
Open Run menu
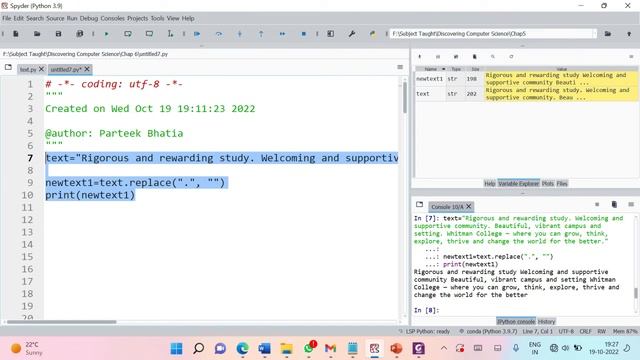coord(72,18)
